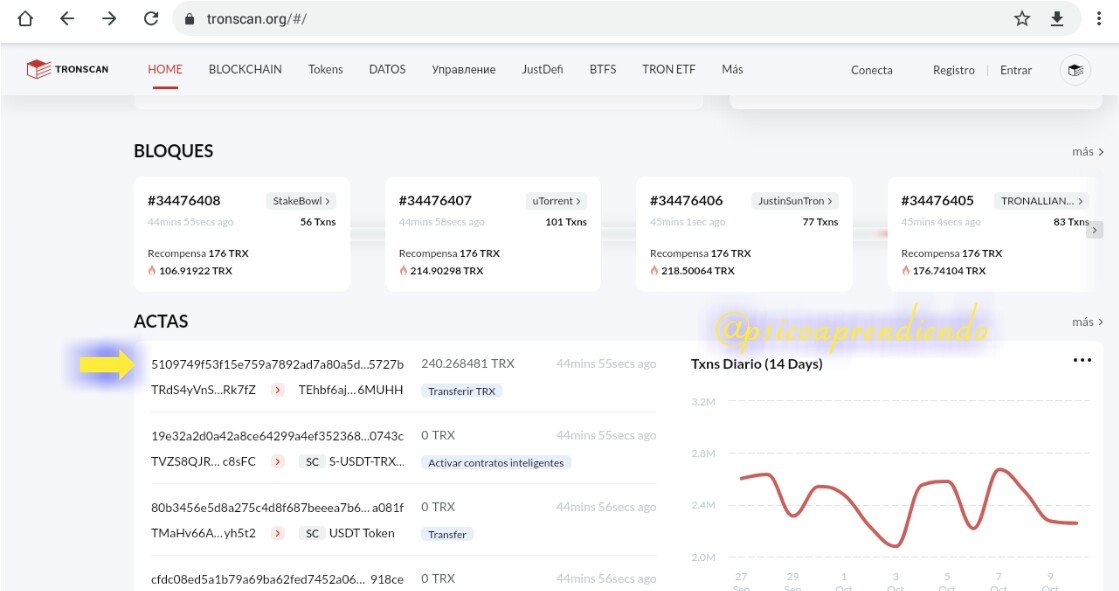Click the arrow icon after TRdS4yVnS...Rk7fZ
Image resolution: width=1119 pixels, height=591 pixels.
pos(278,390)
